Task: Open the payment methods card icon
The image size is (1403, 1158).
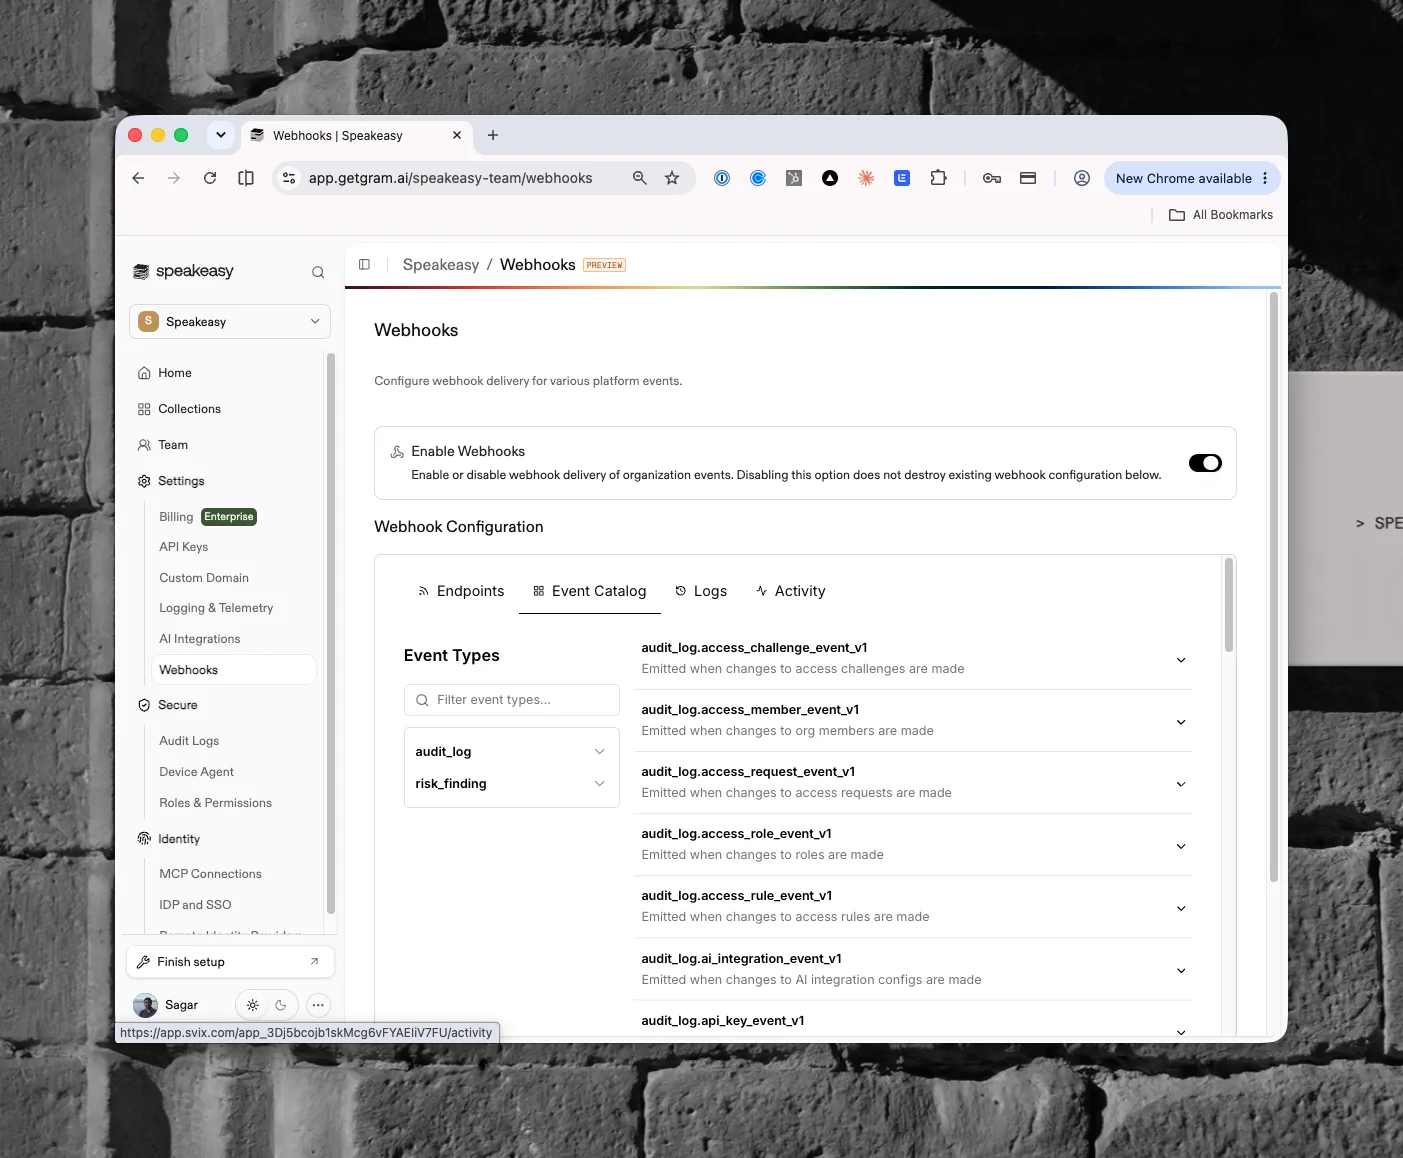Action: tap(1028, 178)
